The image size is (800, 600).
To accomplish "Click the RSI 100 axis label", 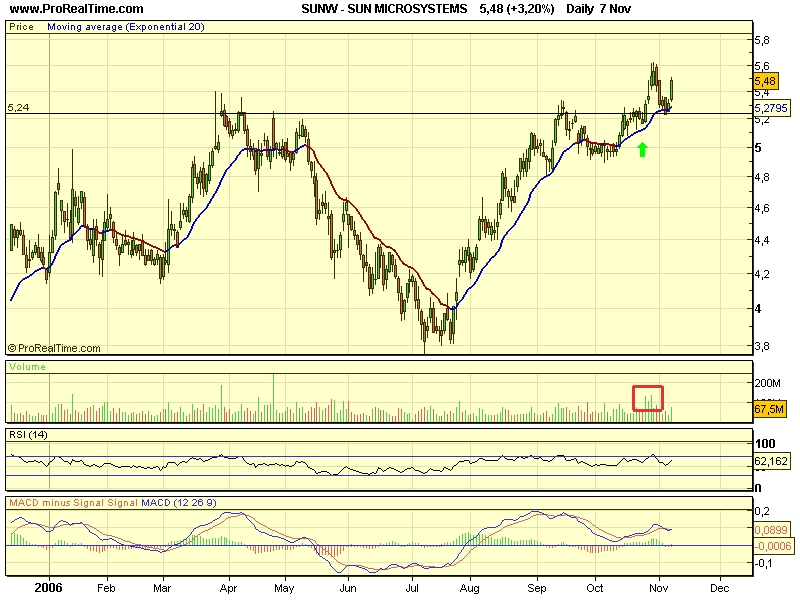I will pos(765,443).
